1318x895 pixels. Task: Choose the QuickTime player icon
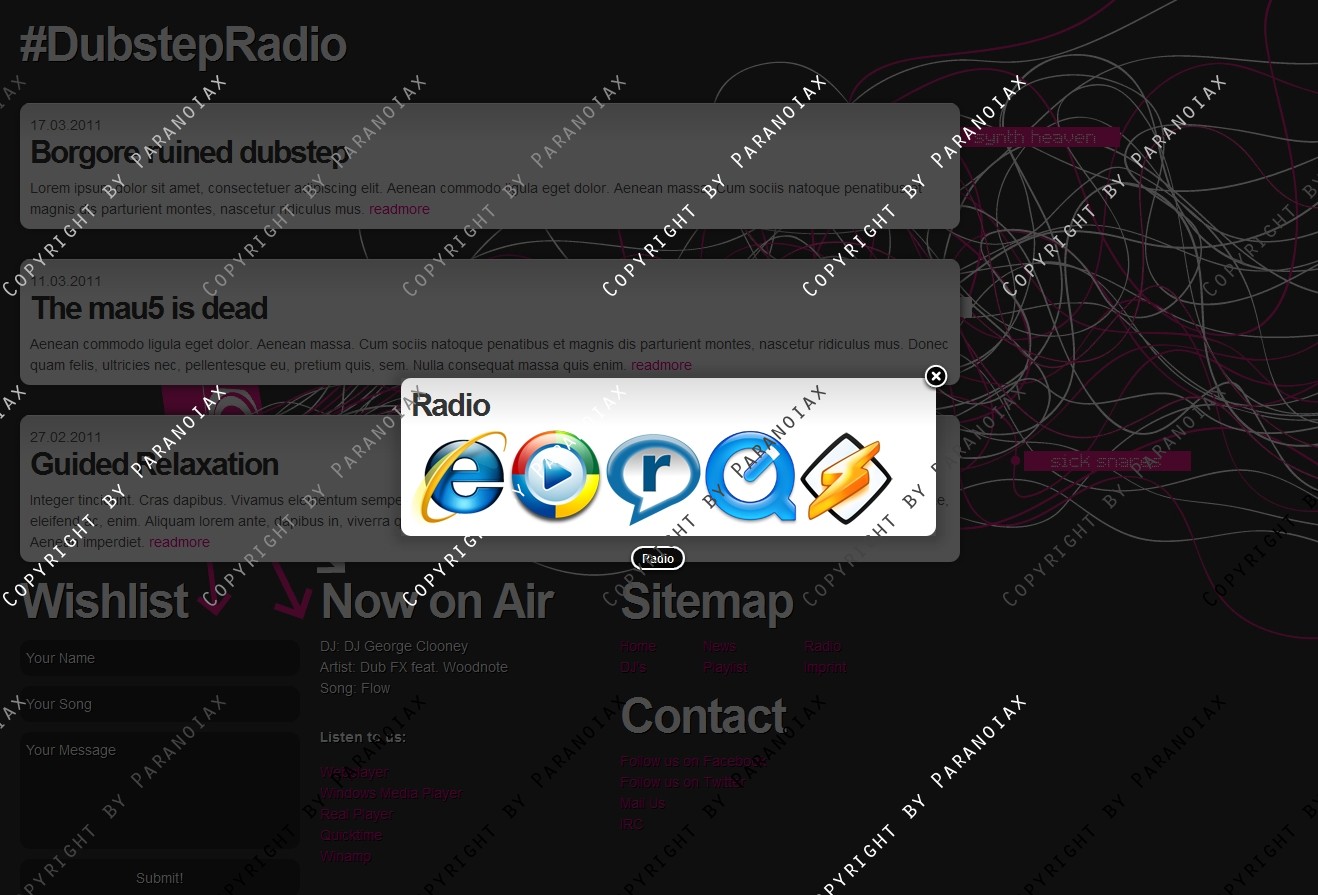[749, 478]
